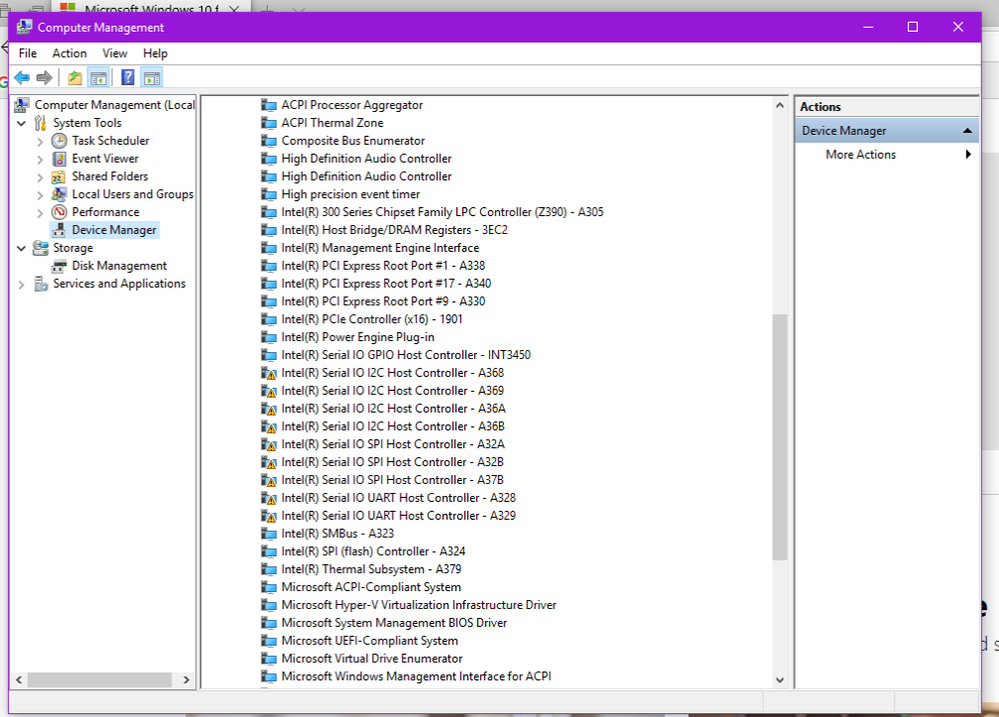Select Intel(R) PCIe Controller (x16) - 1901

pos(372,319)
